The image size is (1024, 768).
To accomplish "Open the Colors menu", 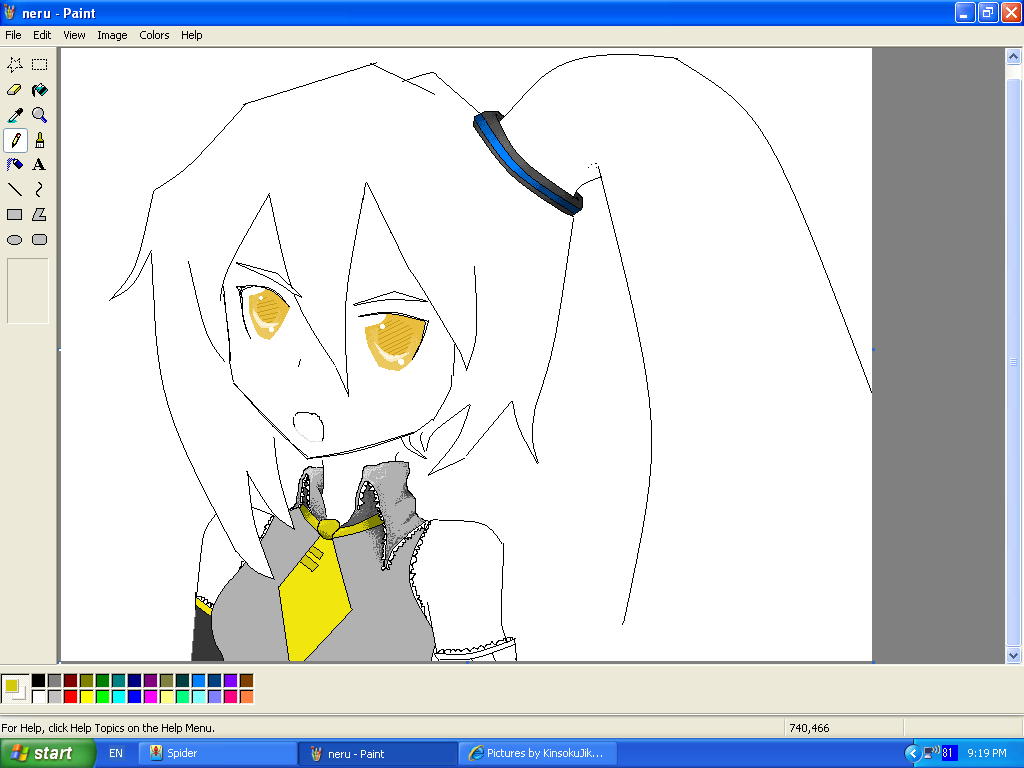I will 154,35.
